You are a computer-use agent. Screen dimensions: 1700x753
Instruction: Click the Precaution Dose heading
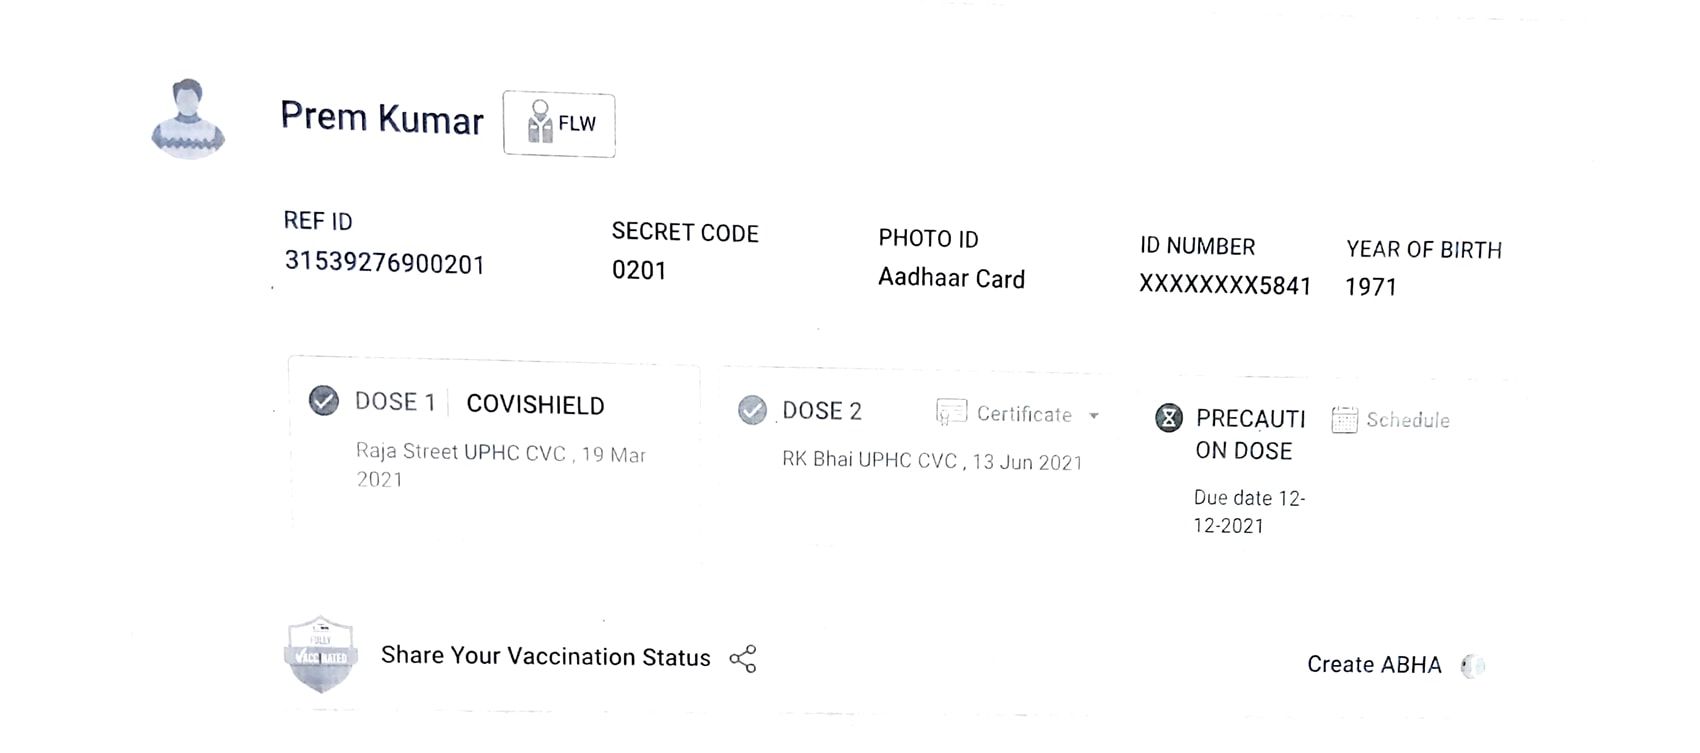[x=1250, y=434]
